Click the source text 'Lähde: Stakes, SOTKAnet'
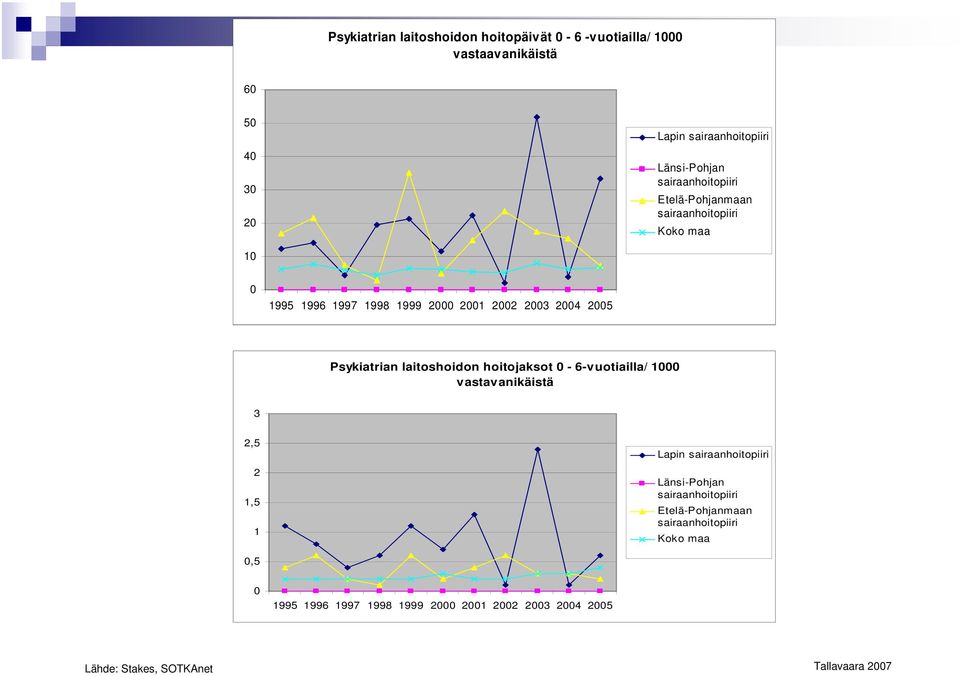Screen dimensions: 960x676 point(149,669)
